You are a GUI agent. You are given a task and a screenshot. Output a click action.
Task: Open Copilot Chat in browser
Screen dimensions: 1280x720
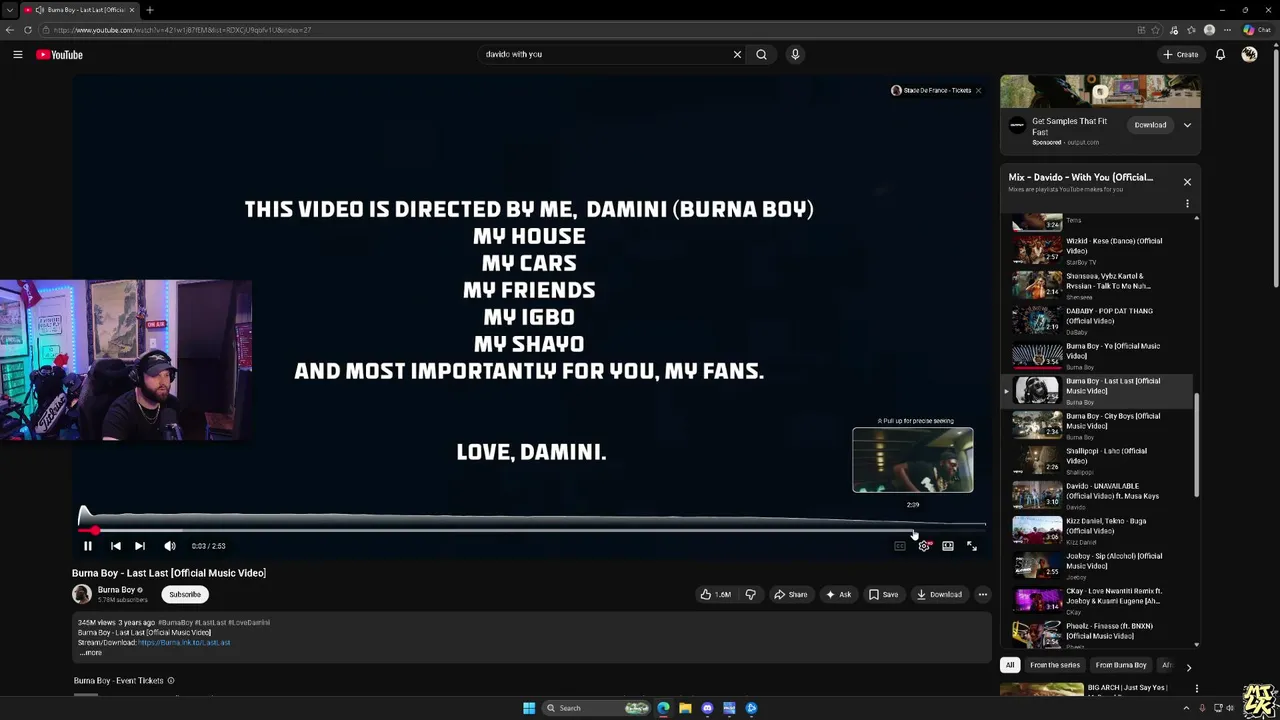pos(1257,30)
